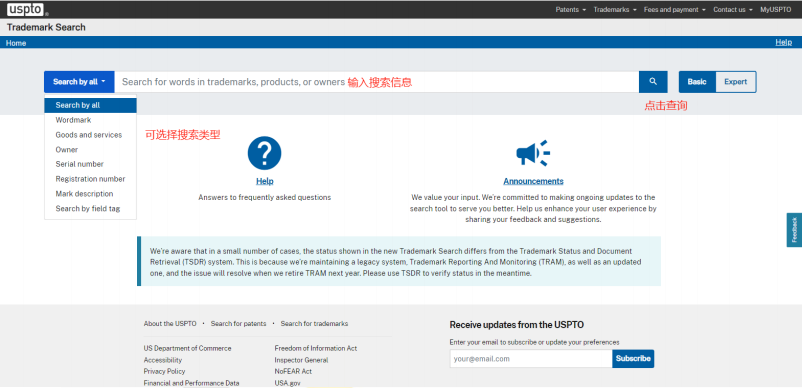Viewport: 802px width, 388px height.
Task: Select Search by all in the dropdown list
Action: coord(91,105)
